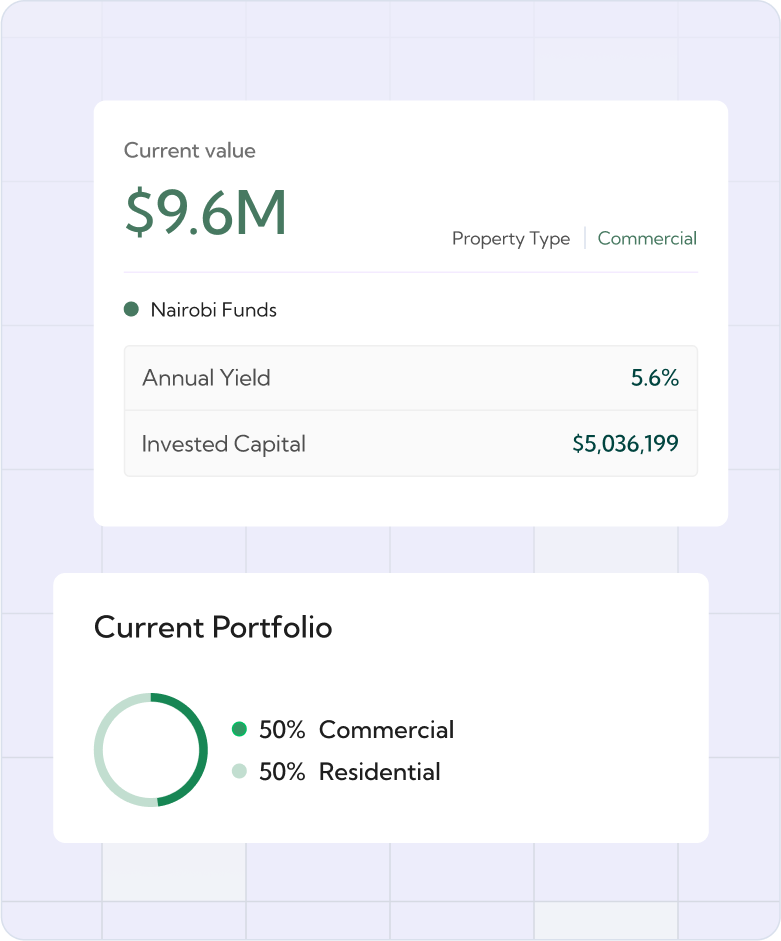Click the 50% figure beside Residential

coord(282,772)
